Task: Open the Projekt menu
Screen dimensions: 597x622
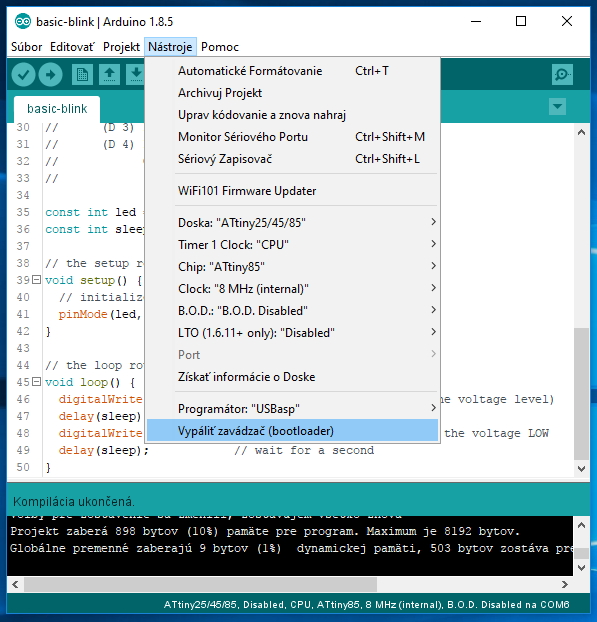Action: click(121, 47)
